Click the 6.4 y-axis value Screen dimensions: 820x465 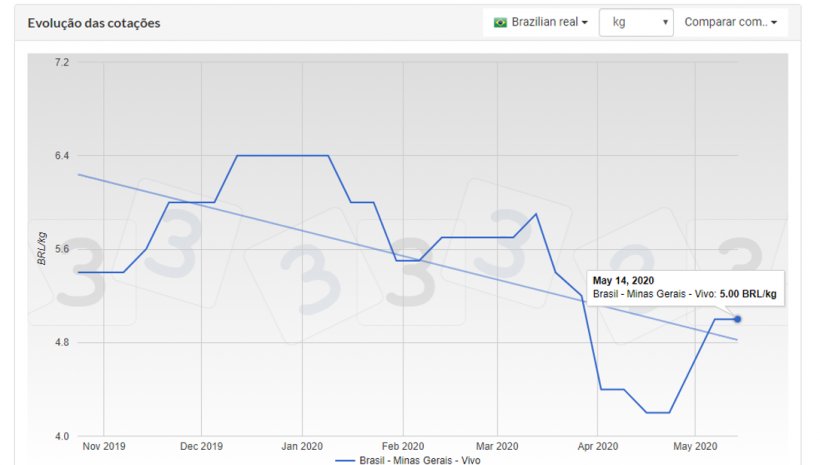pyautogui.click(x=61, y=156)
